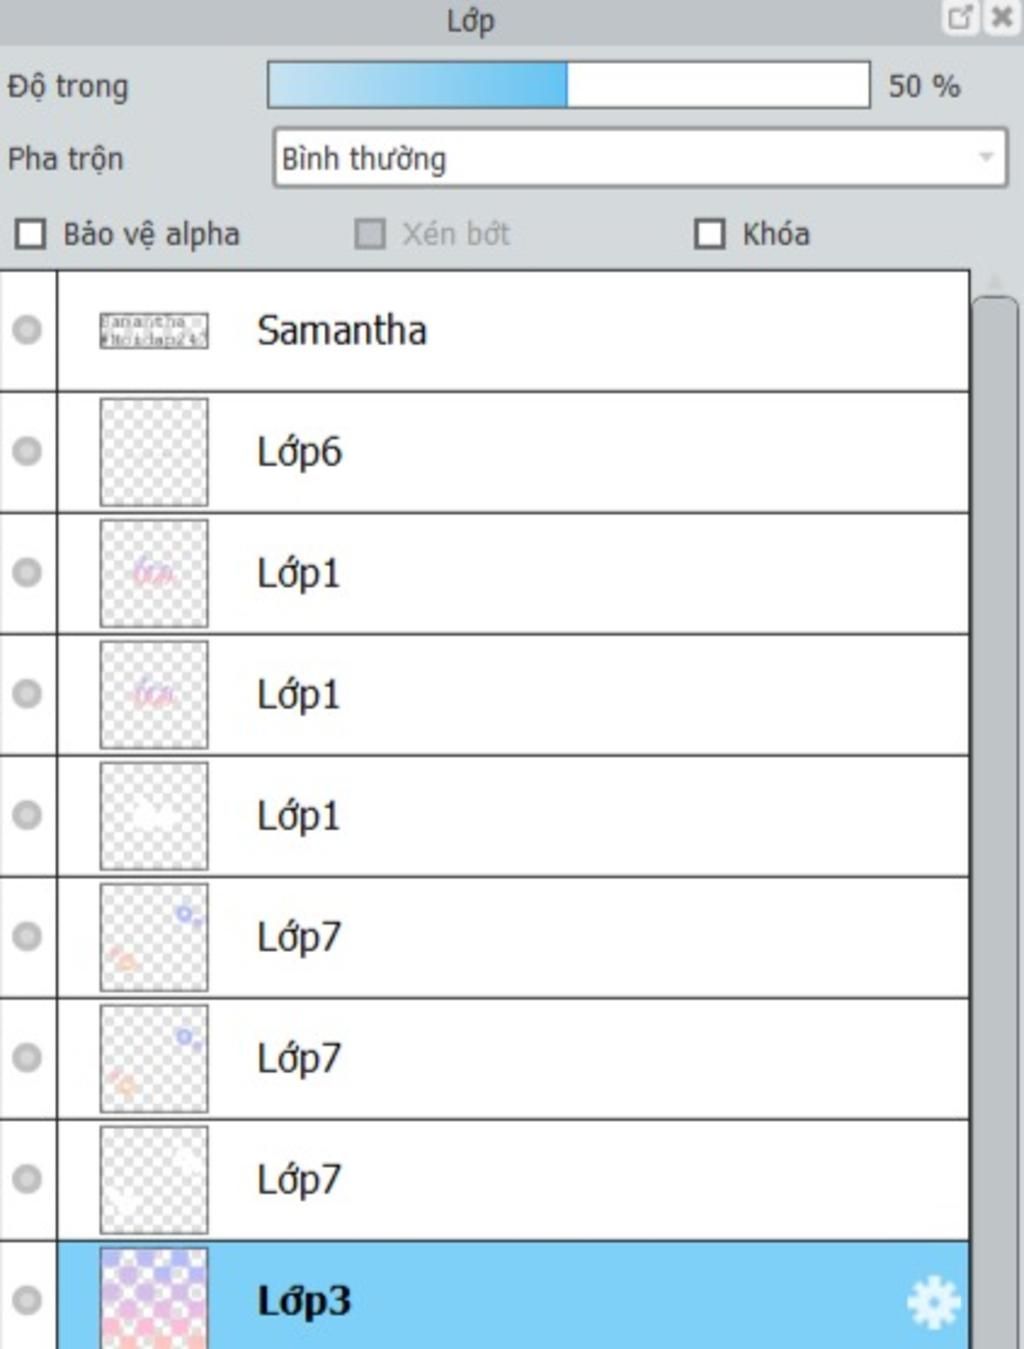Image resolution: width=1024 pixels, height=1349 pixels.
Task: Select the bottom Lớp7 layer name
Action: pos(299,1179)
